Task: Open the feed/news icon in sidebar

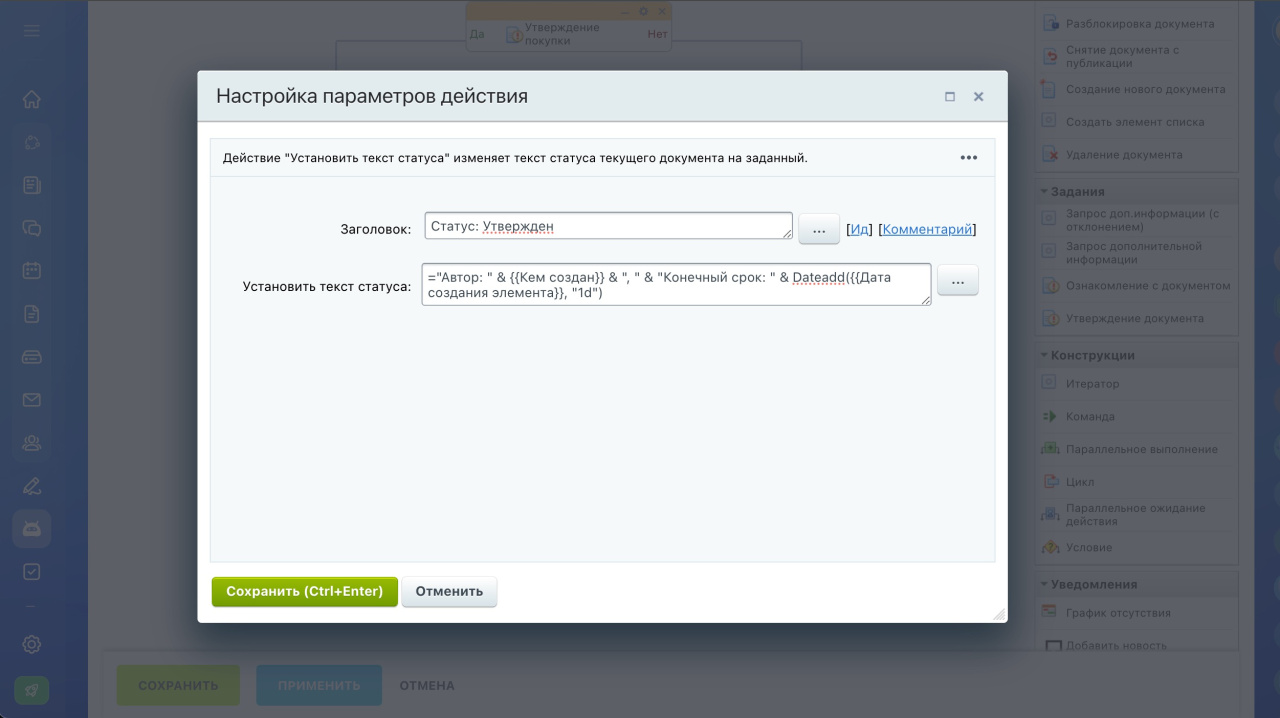Action: pos(32,185)
